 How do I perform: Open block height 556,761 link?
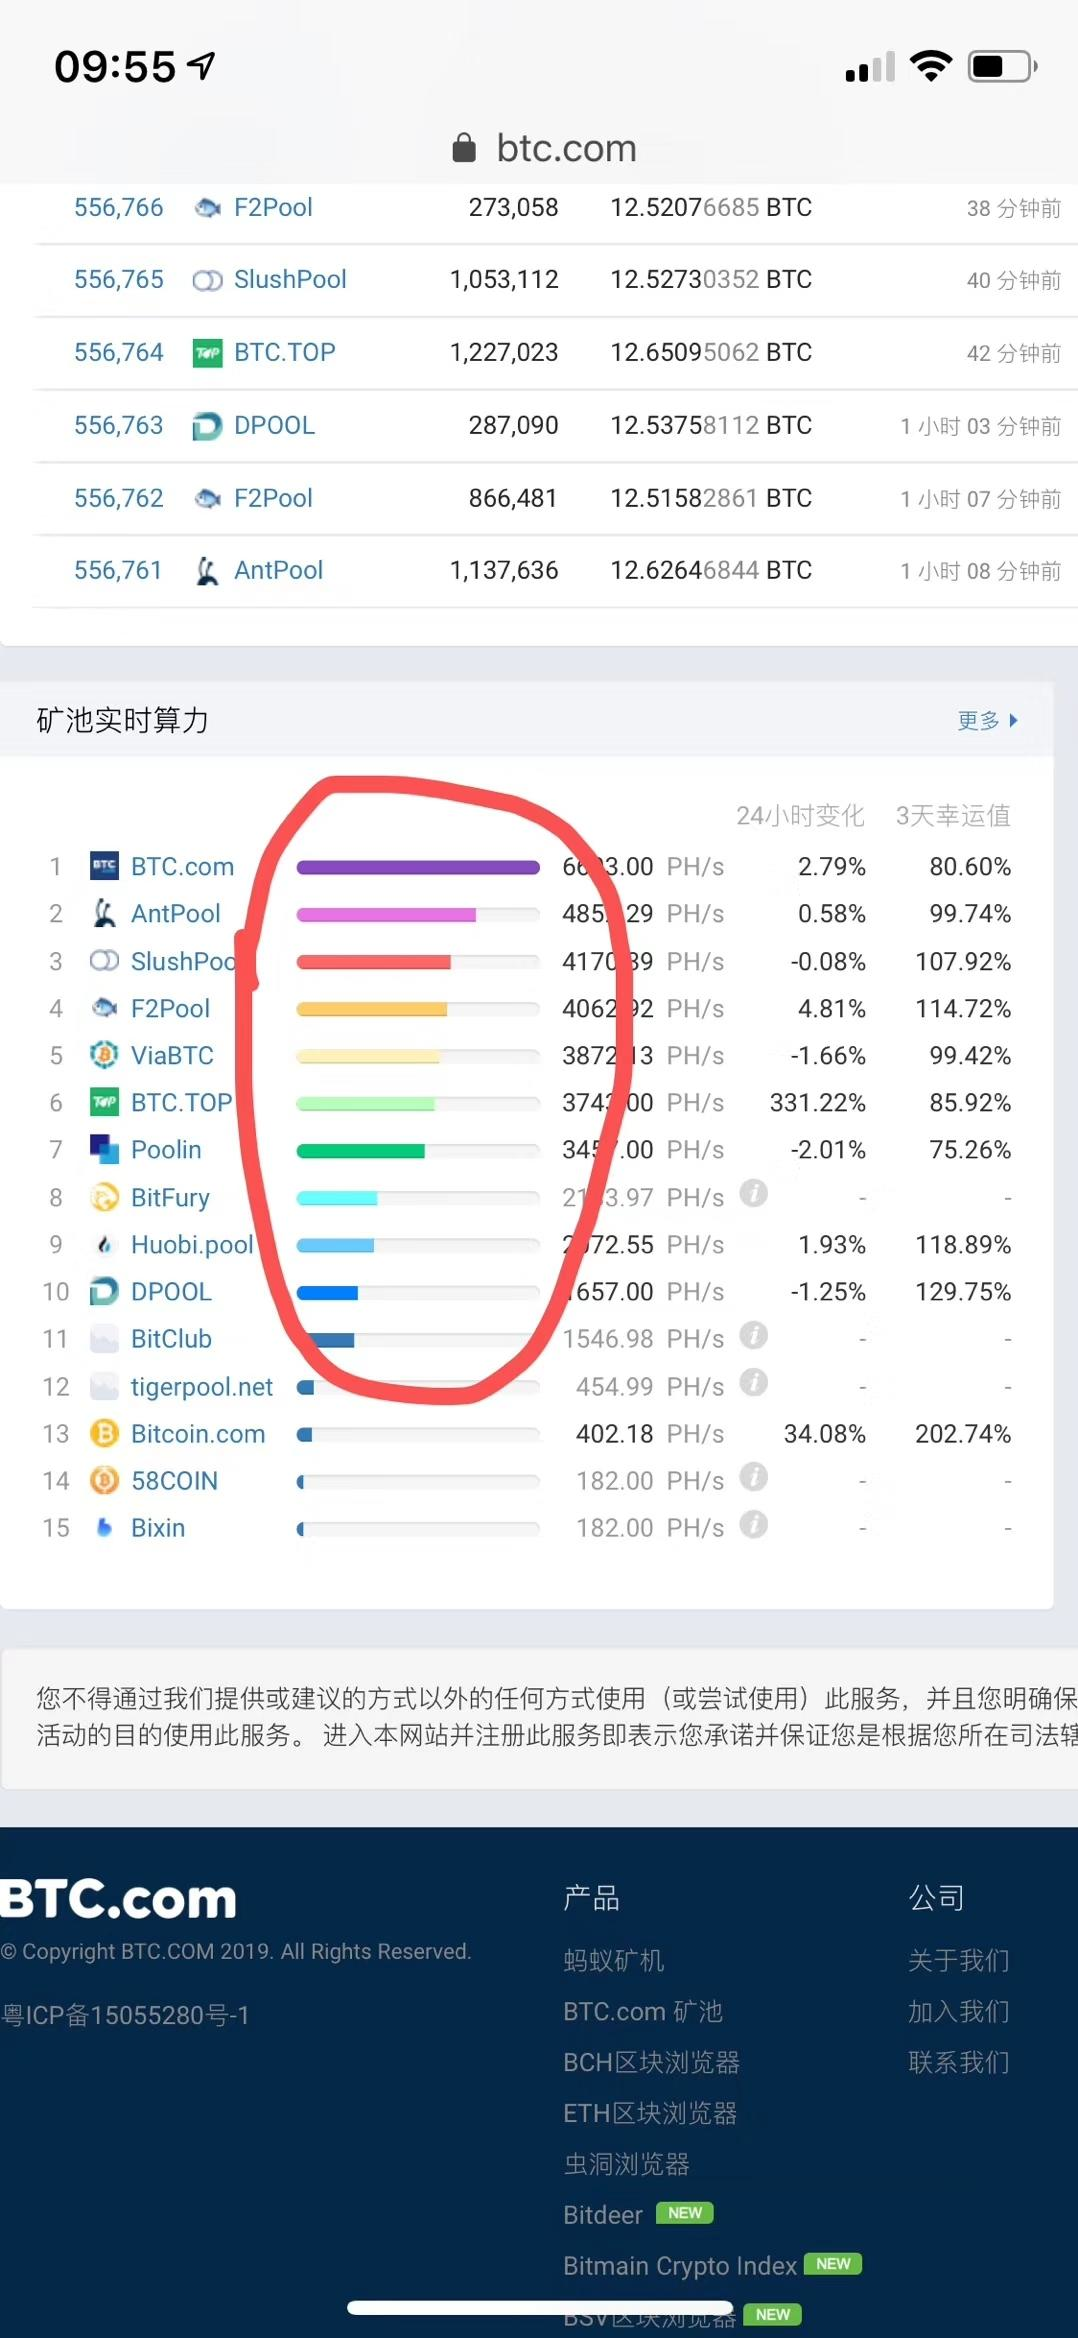[118, 570]
